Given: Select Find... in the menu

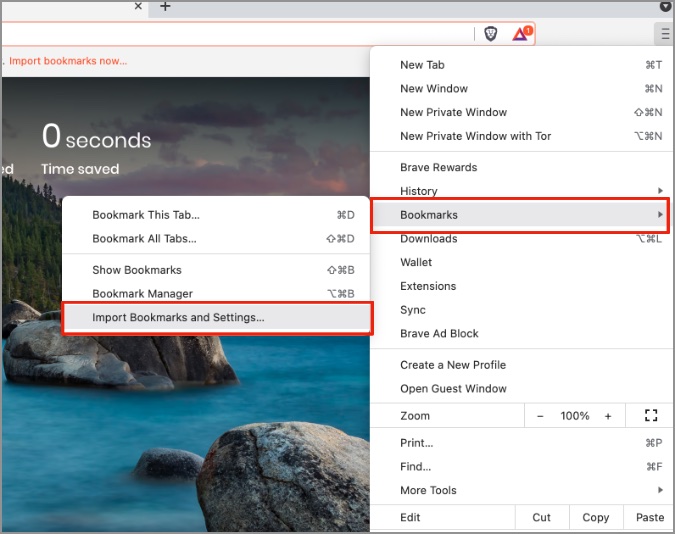Looking at the screenshot, I should 522,466.
